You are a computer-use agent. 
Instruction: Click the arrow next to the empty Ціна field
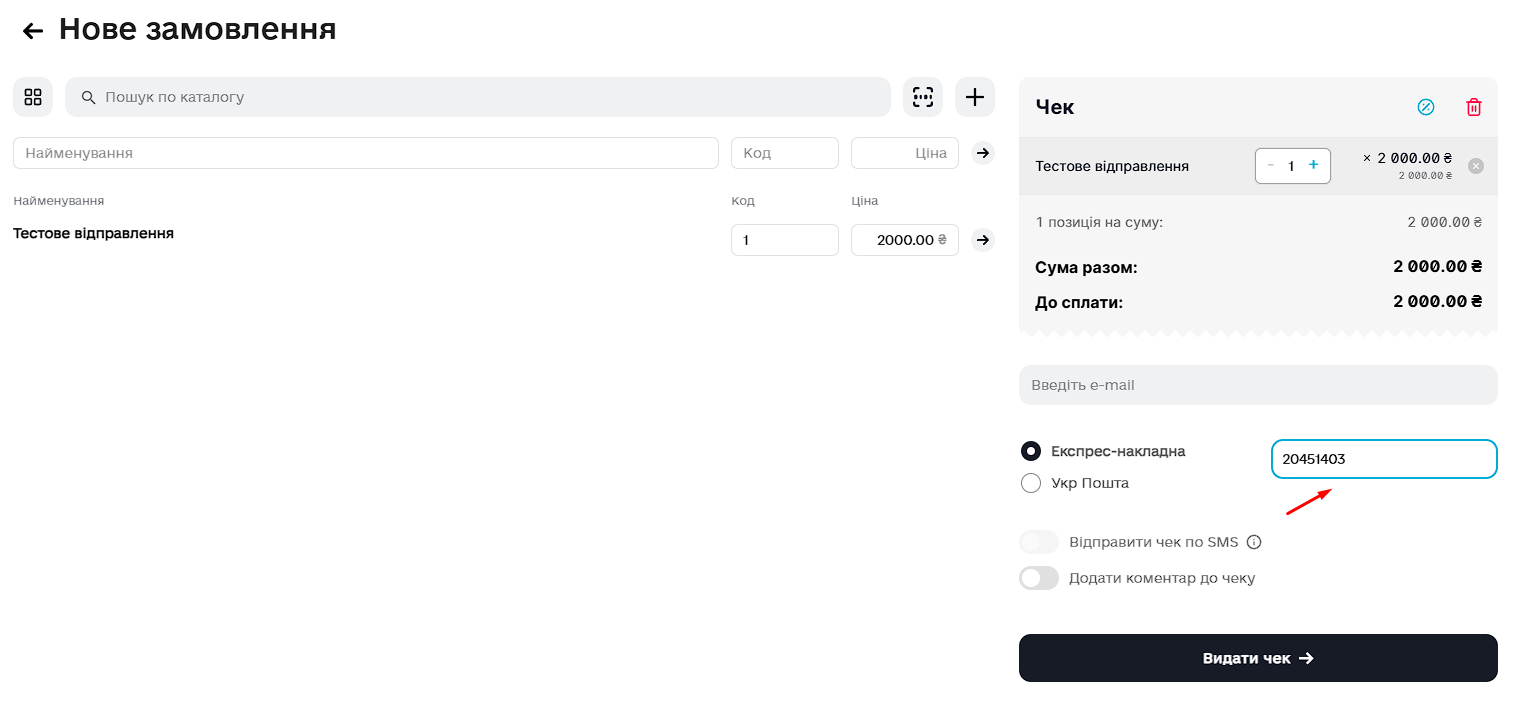983,153
